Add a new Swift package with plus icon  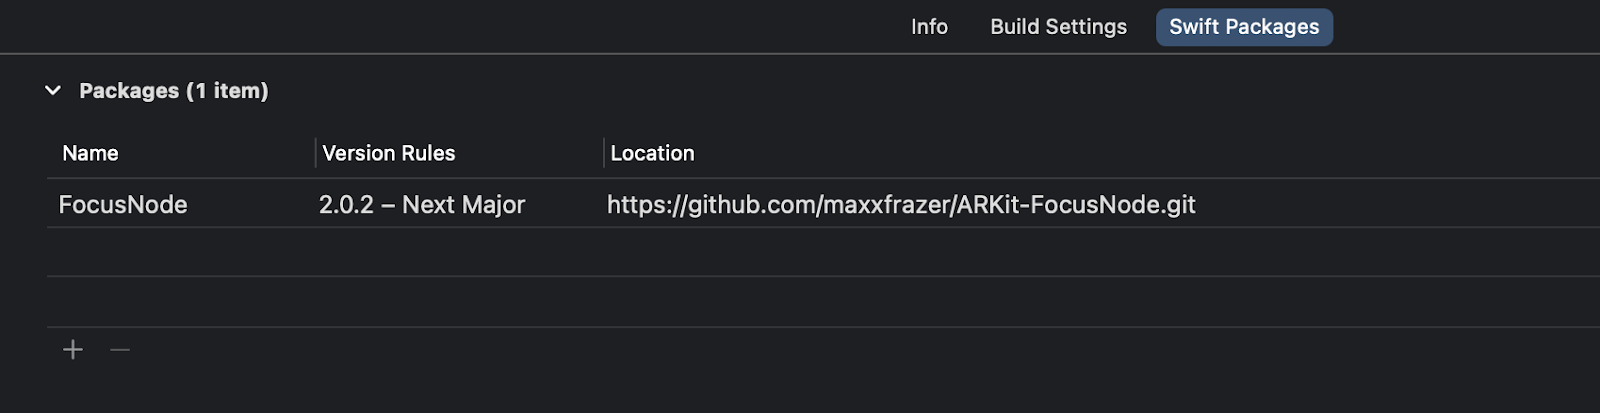click(x=73, y=349)
